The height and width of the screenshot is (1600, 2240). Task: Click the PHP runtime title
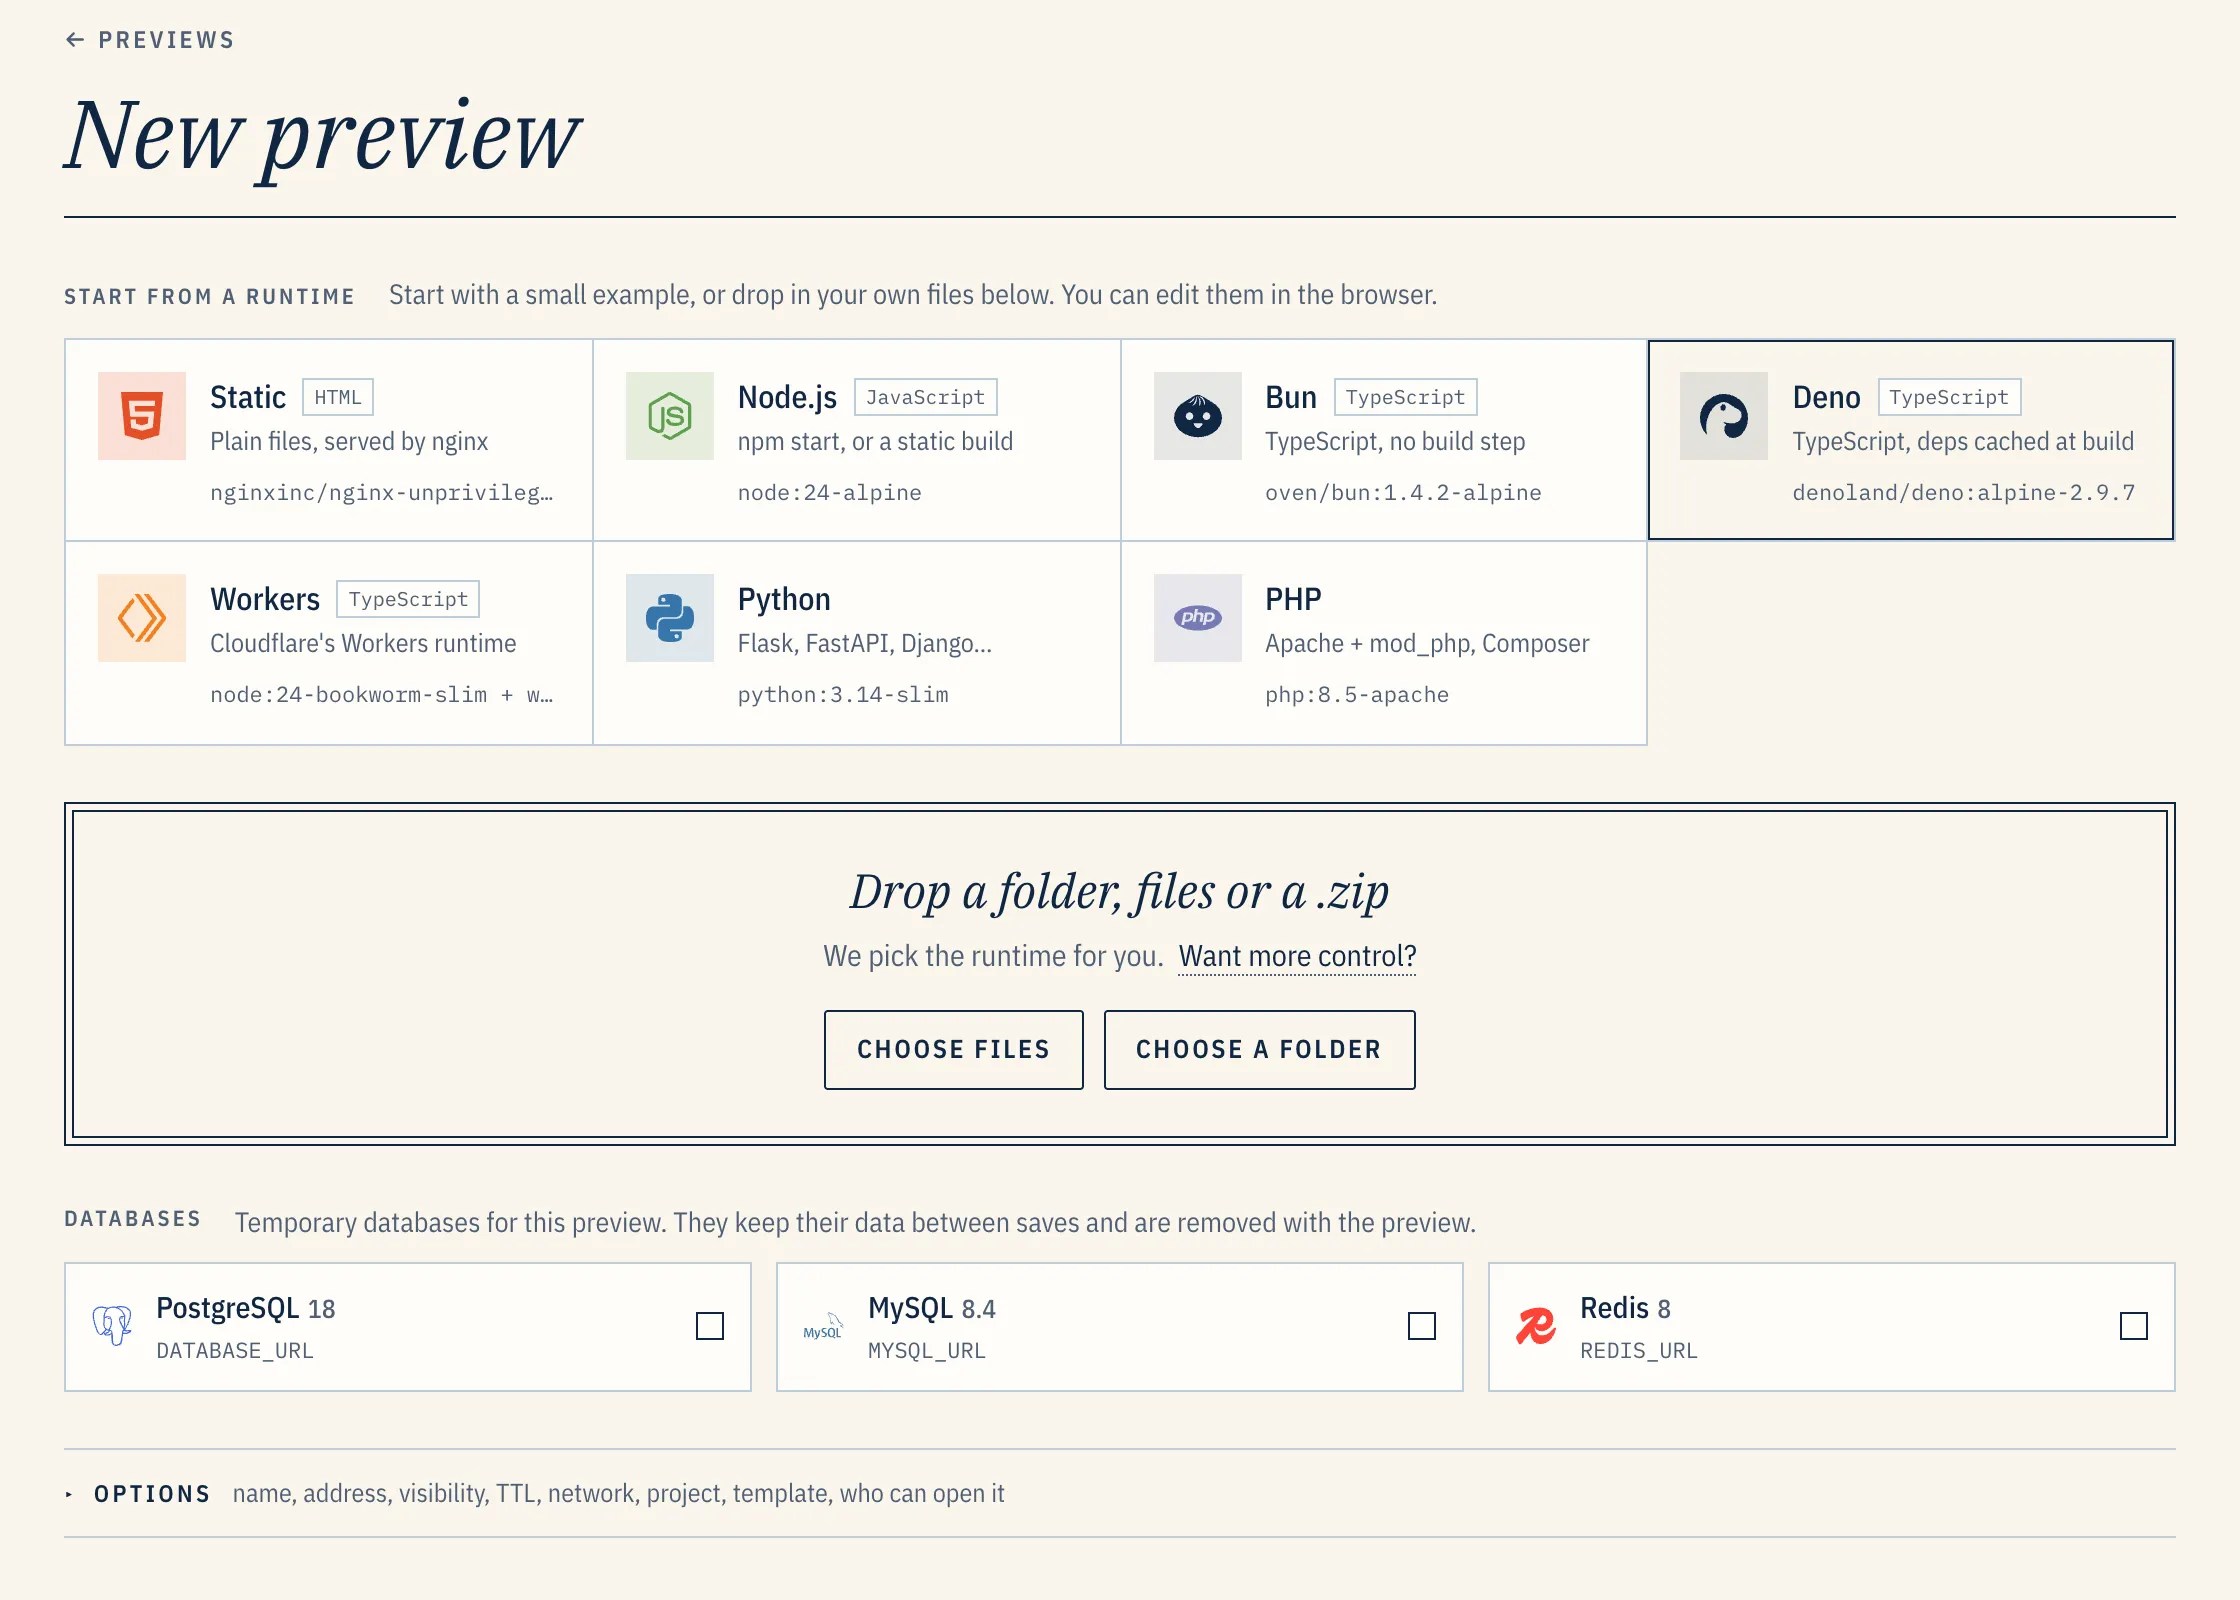tap(1293, 599)
